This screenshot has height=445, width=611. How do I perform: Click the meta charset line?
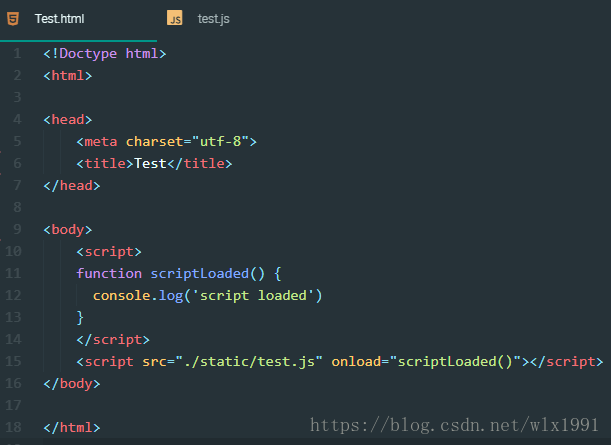(166, 141)
